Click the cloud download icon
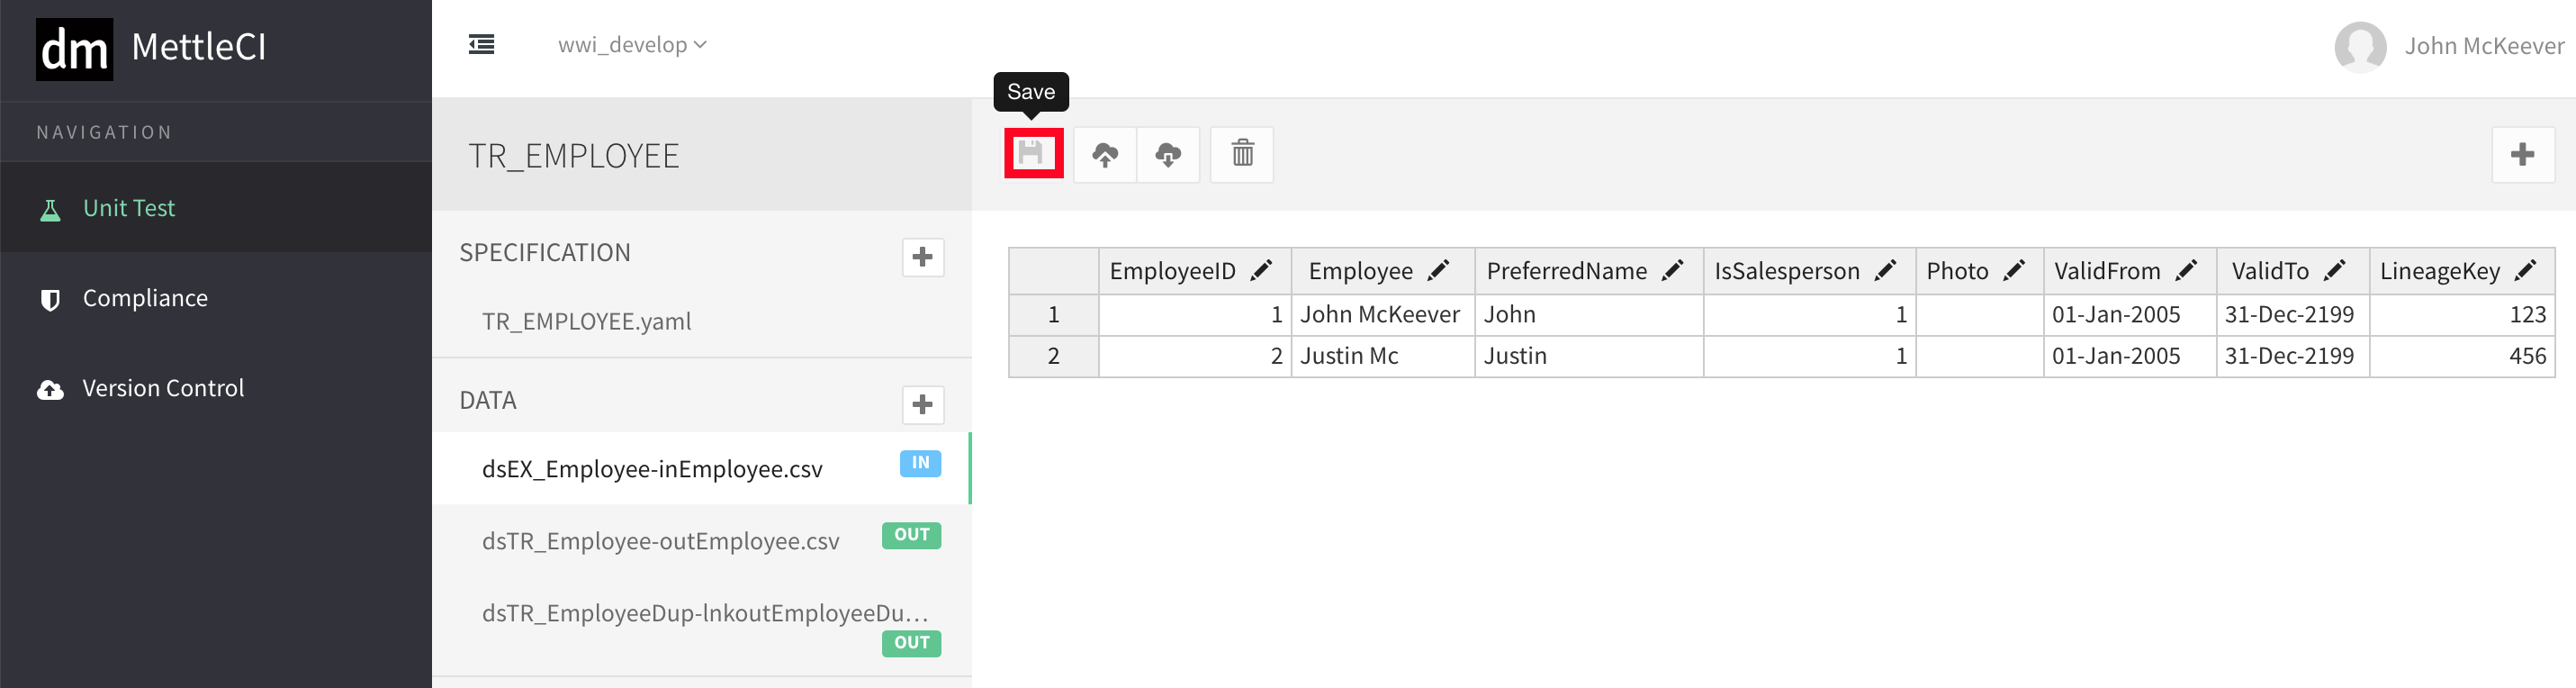 (x=1168, y=155)
